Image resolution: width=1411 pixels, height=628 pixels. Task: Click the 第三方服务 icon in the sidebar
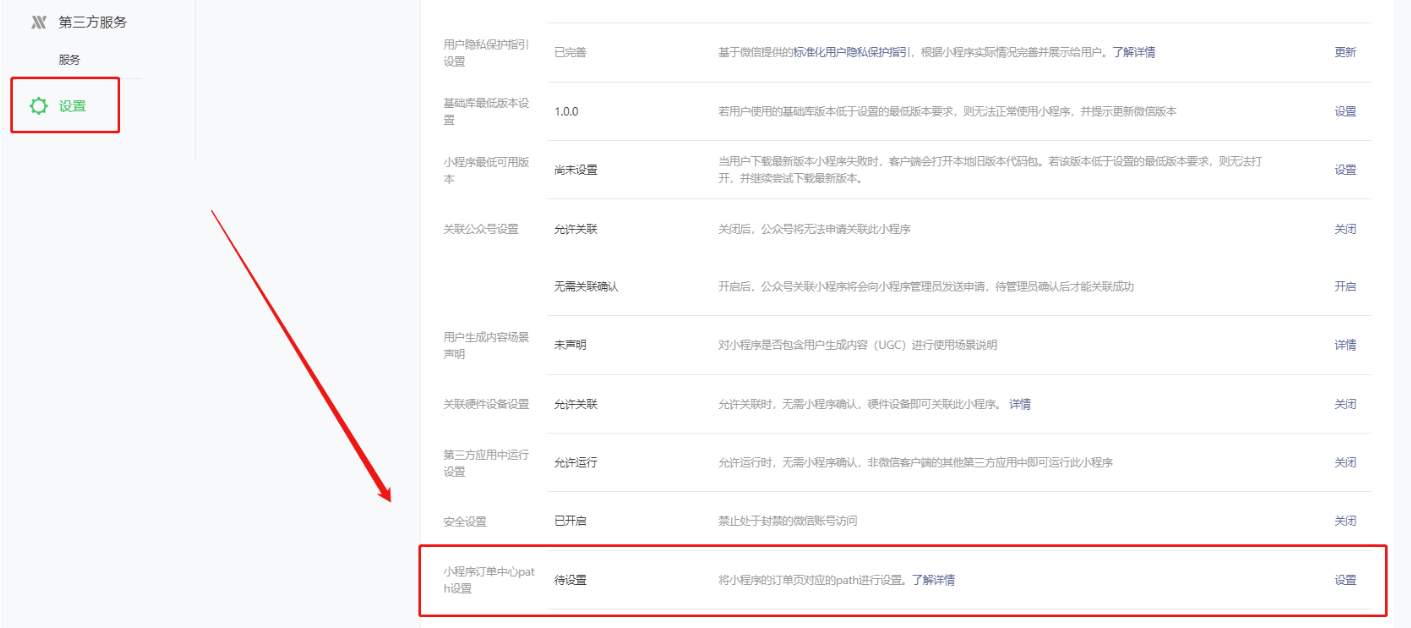coord(39,22)
